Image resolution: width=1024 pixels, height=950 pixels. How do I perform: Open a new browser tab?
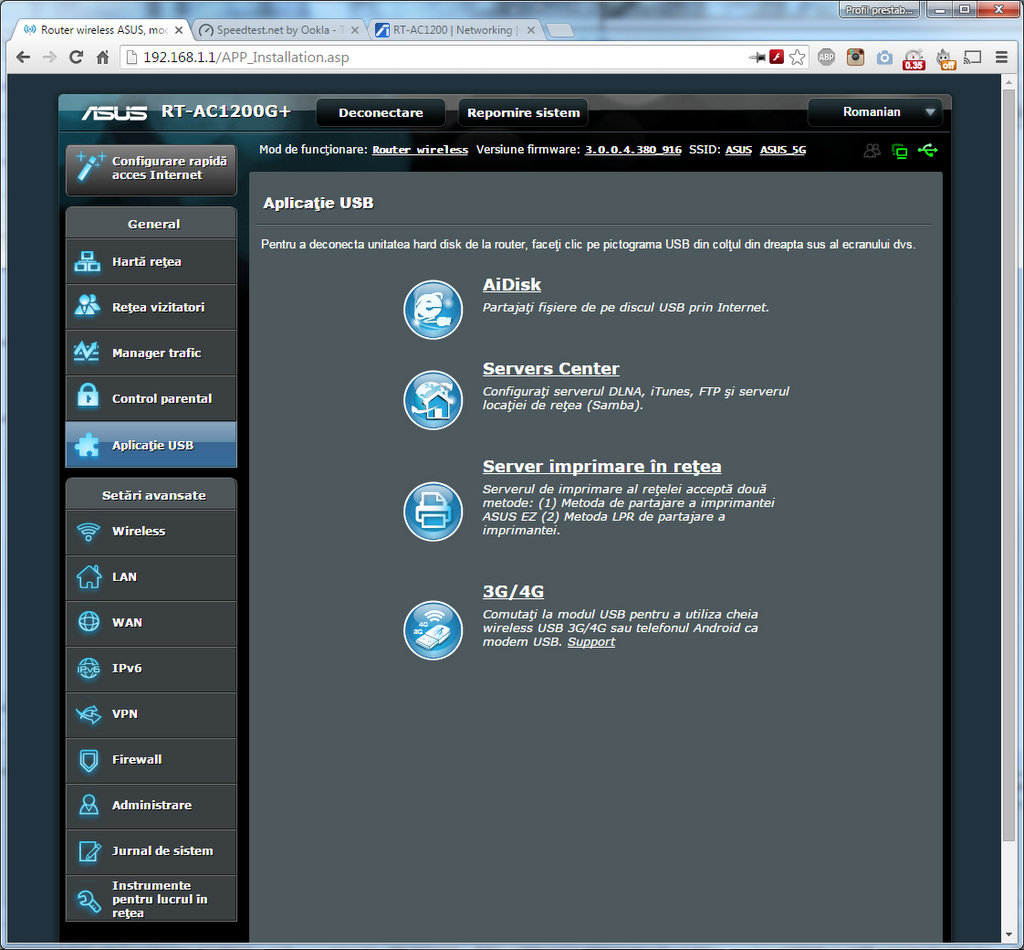(560, 30)
